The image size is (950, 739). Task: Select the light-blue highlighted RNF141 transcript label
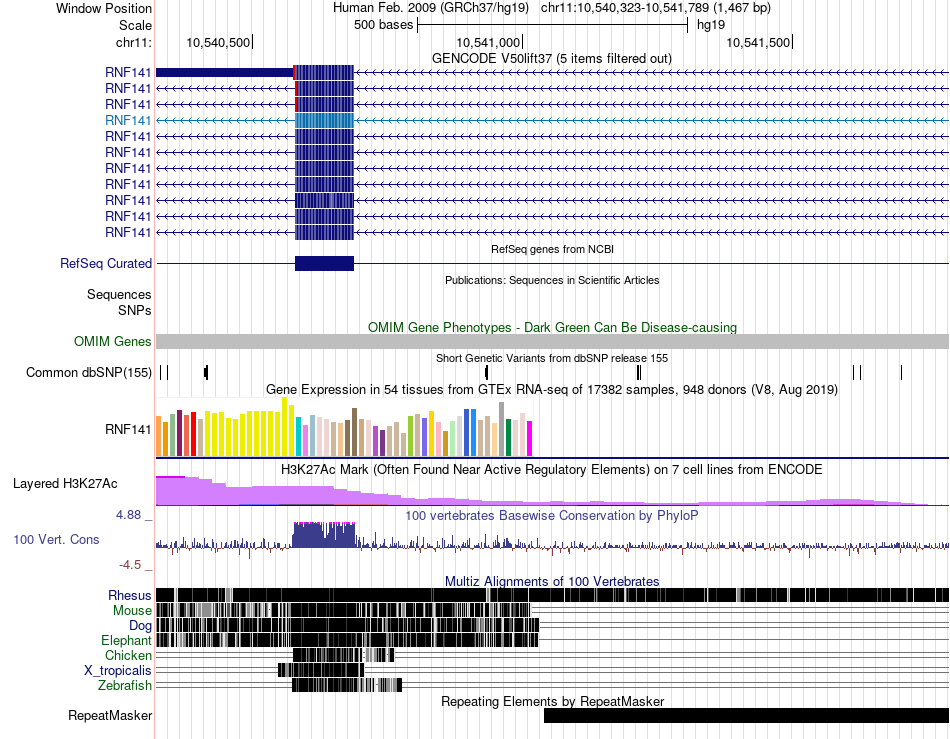point(128,121)
